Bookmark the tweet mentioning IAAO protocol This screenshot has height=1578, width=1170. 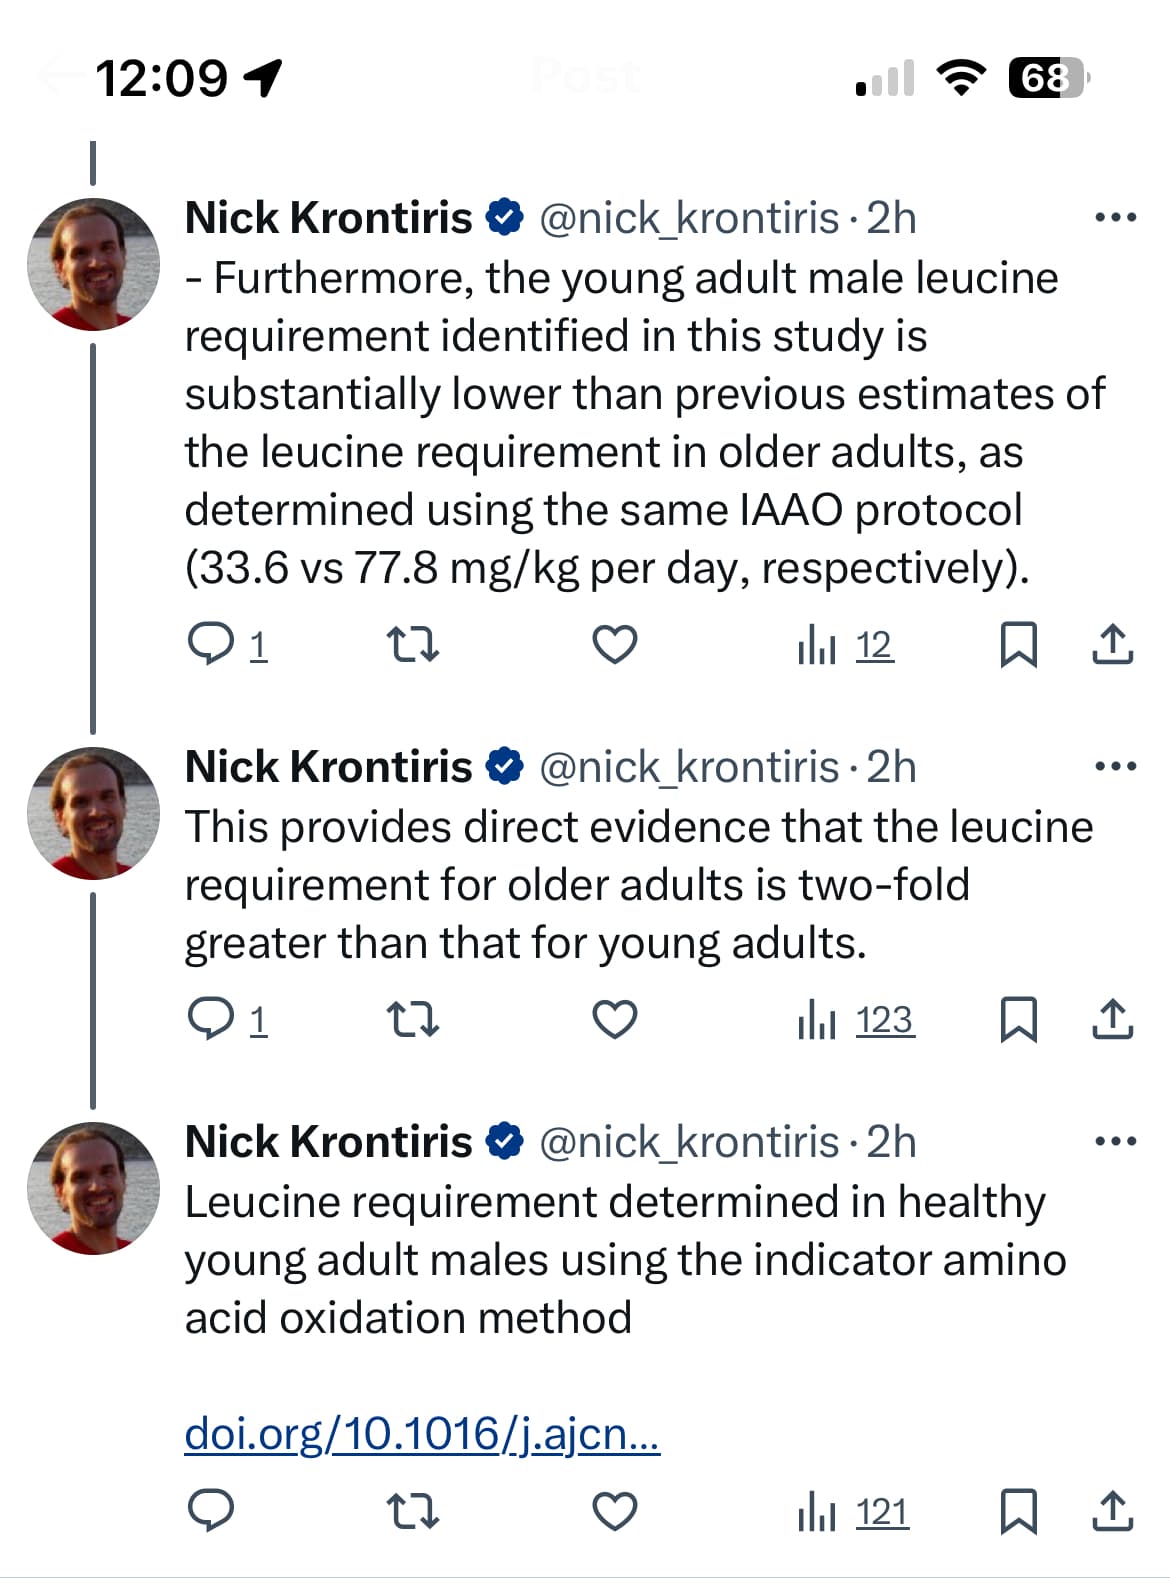click(1018, 644)
